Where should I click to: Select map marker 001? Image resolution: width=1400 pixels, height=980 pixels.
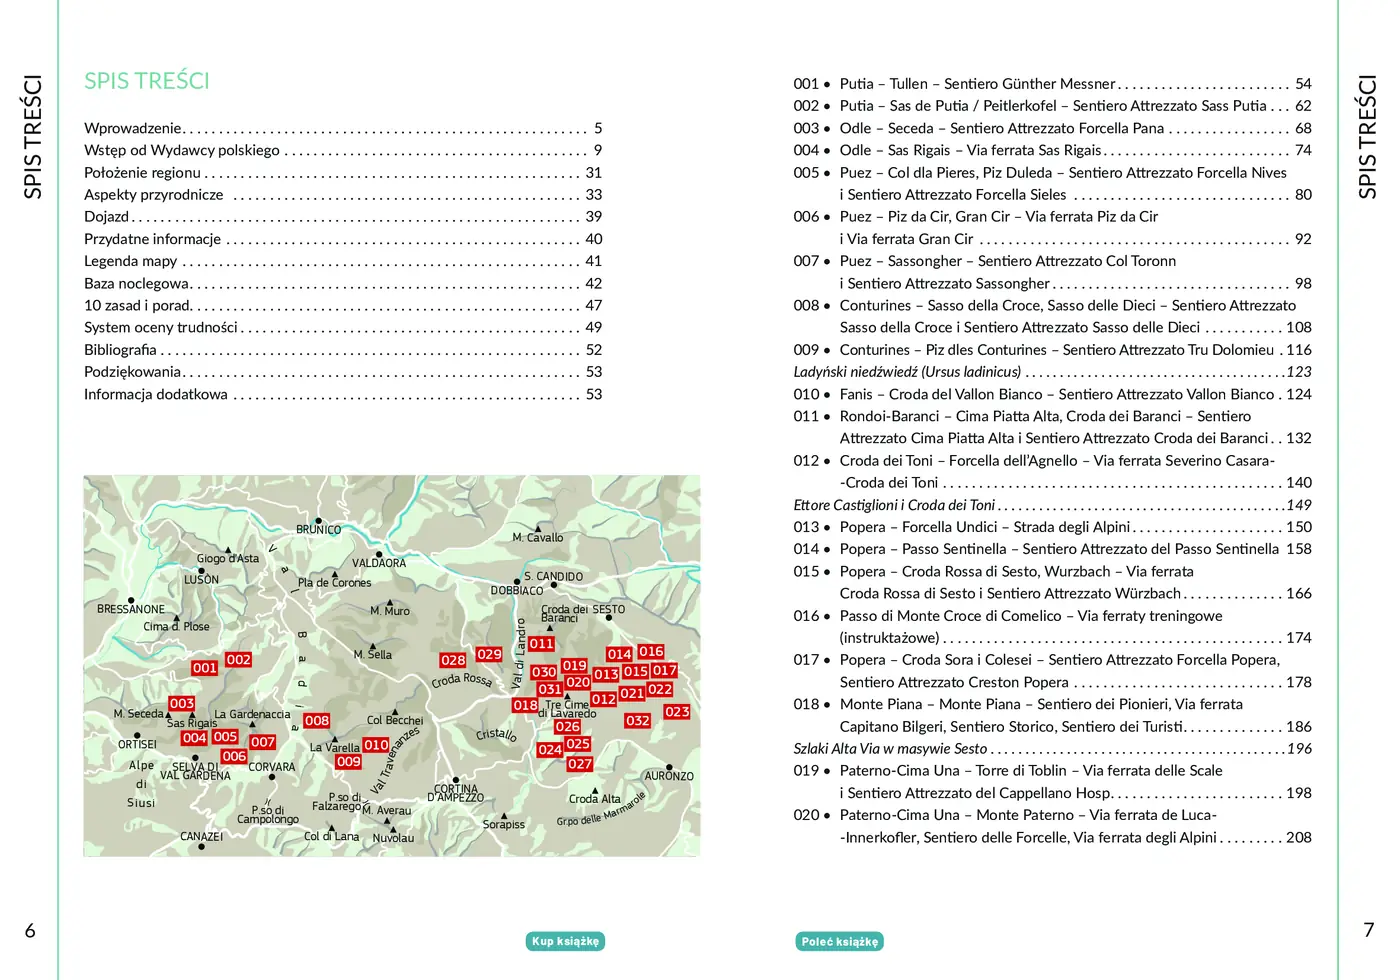[204, 668]
